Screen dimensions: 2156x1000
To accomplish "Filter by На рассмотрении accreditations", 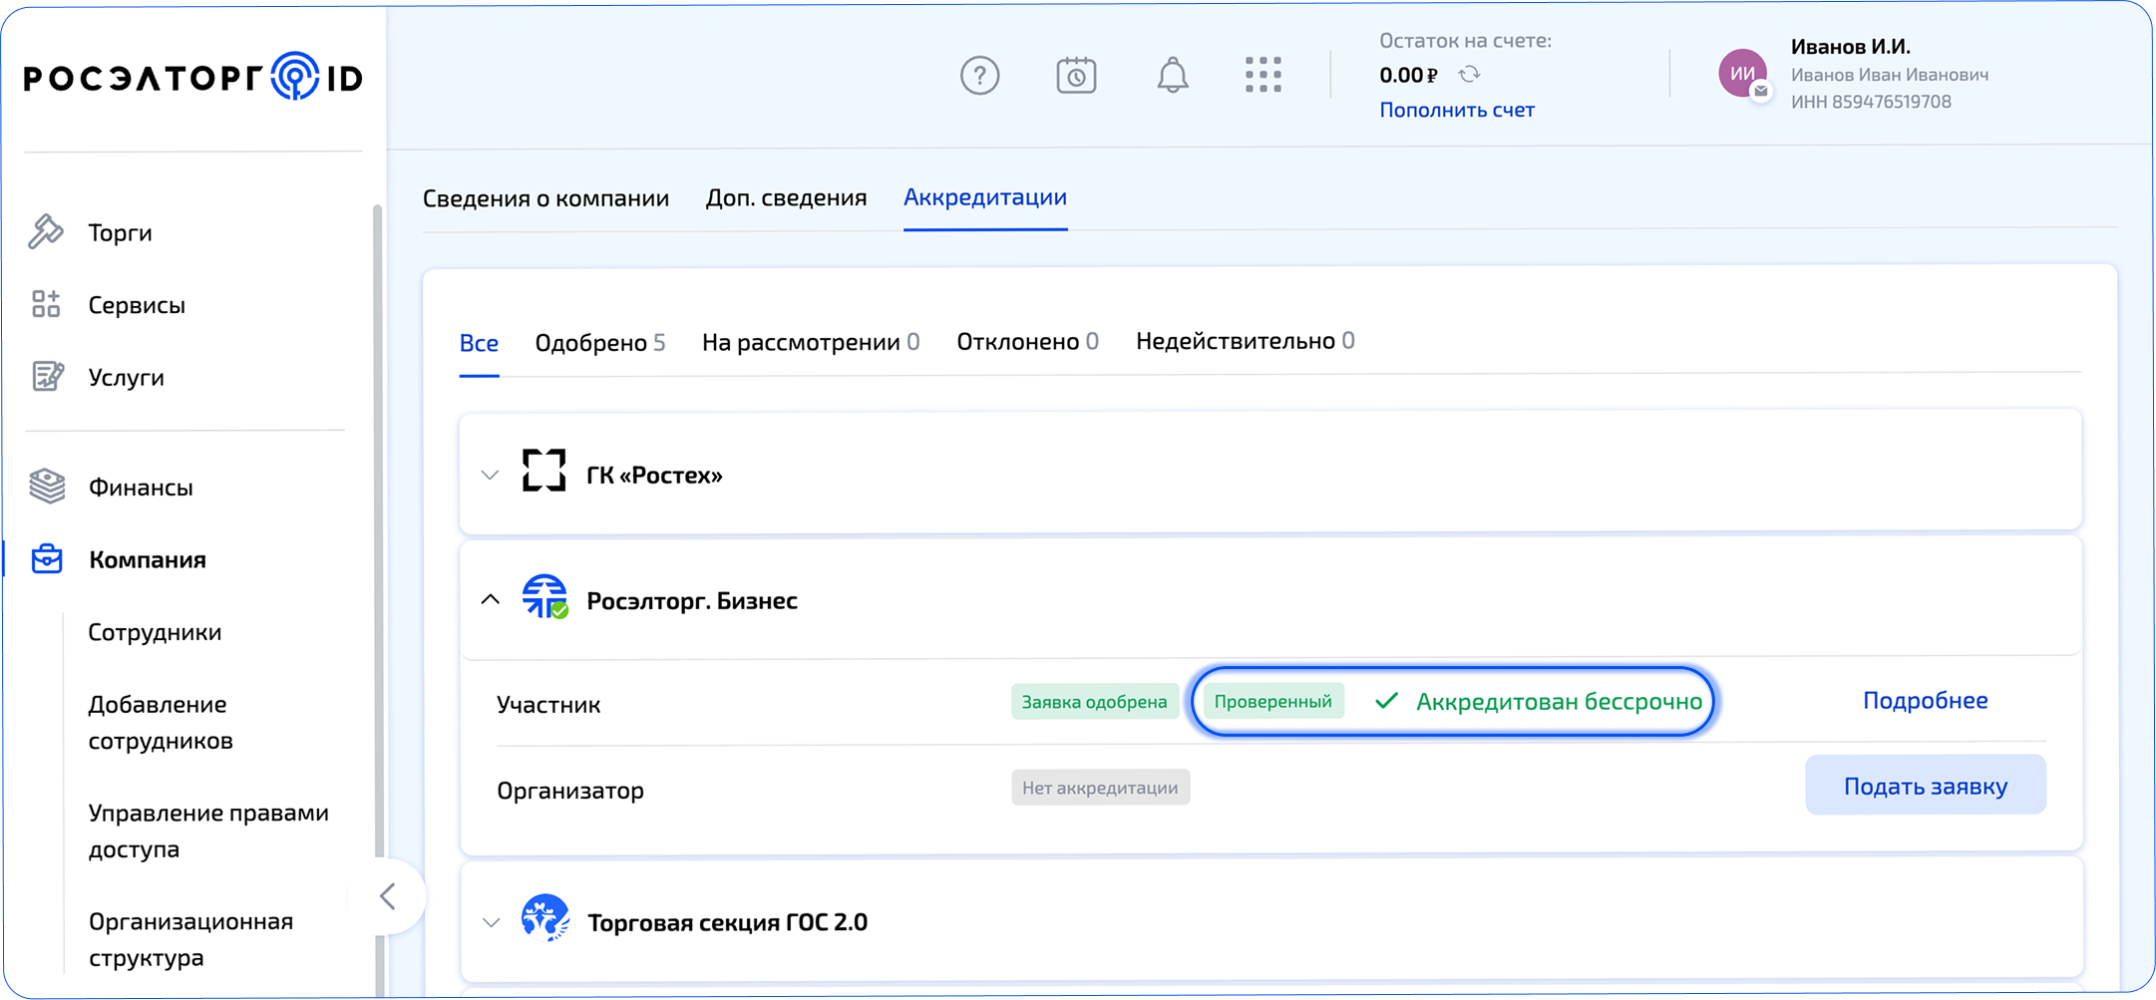I will tap(811, 342).
